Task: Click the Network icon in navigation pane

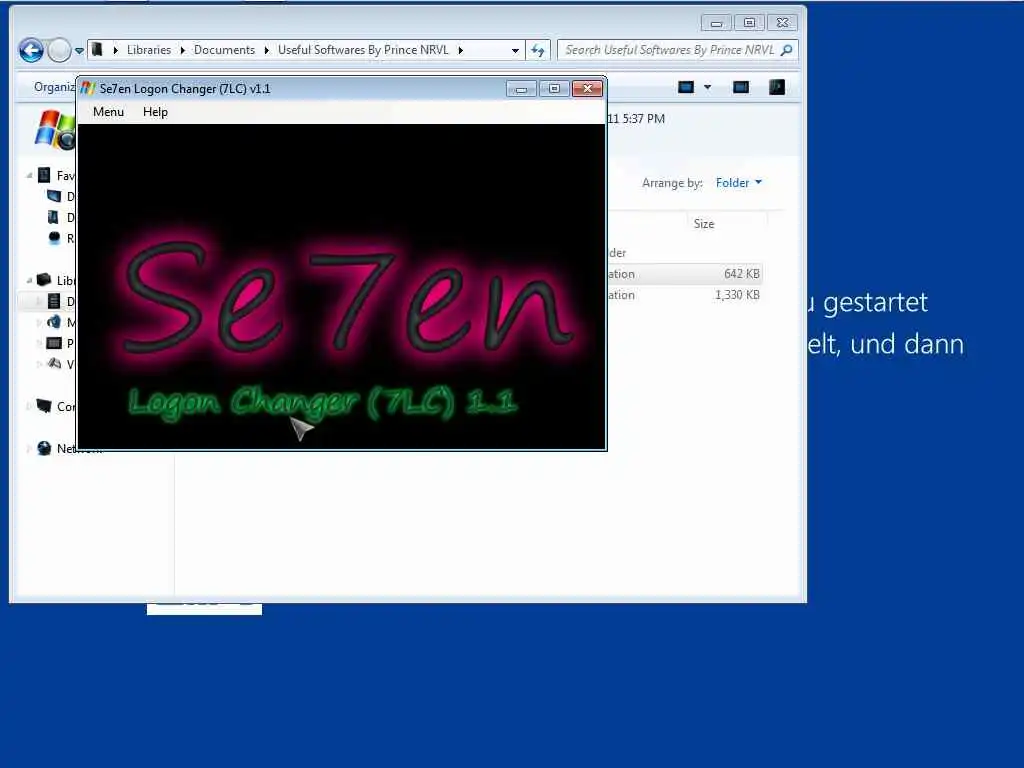Action: click(44, 448)
